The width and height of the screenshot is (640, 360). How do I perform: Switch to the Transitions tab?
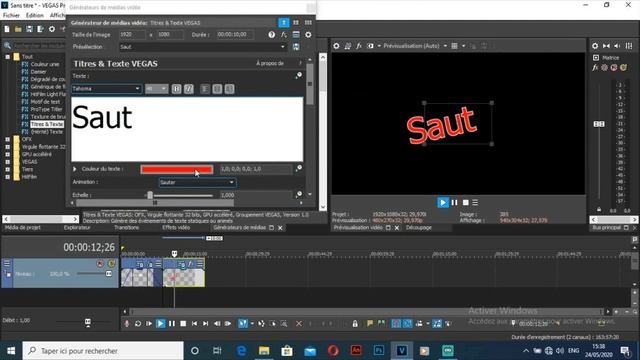(127, 227)
